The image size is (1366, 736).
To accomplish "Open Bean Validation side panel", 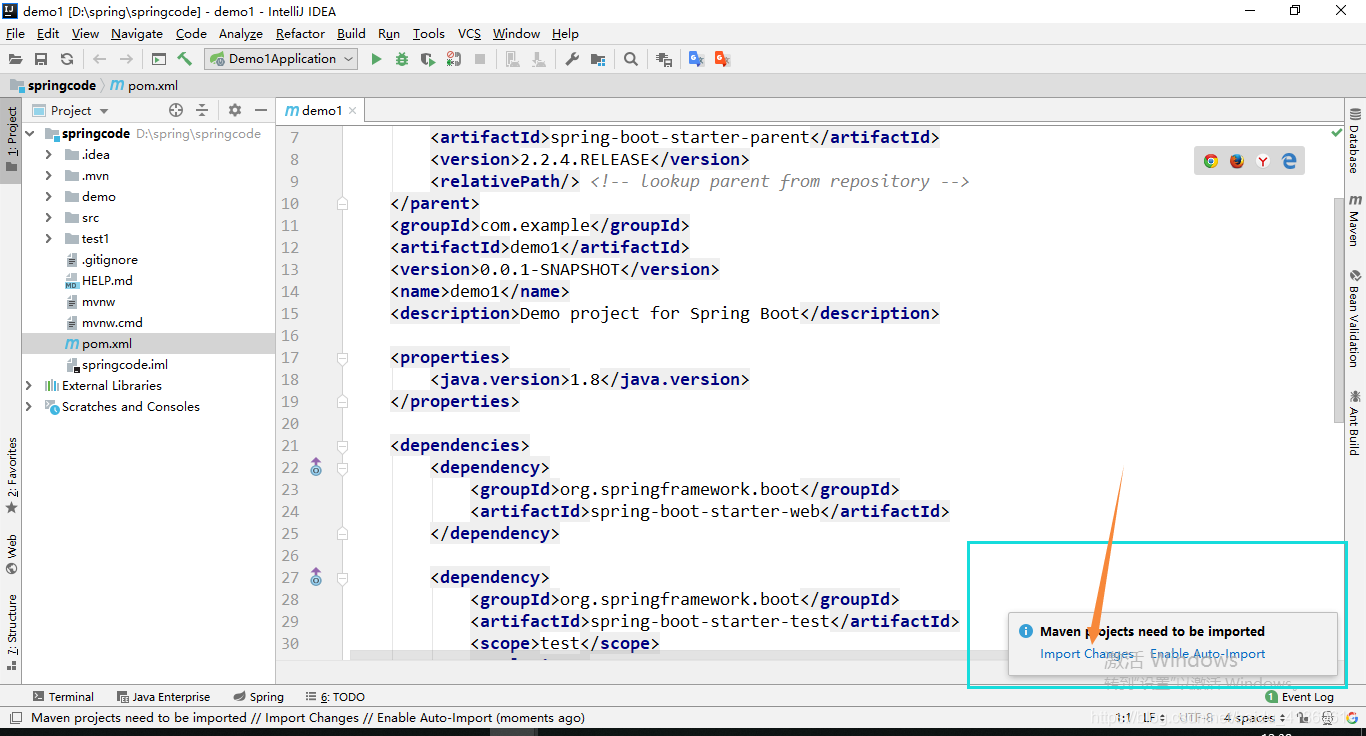I will coord(1355,318).
